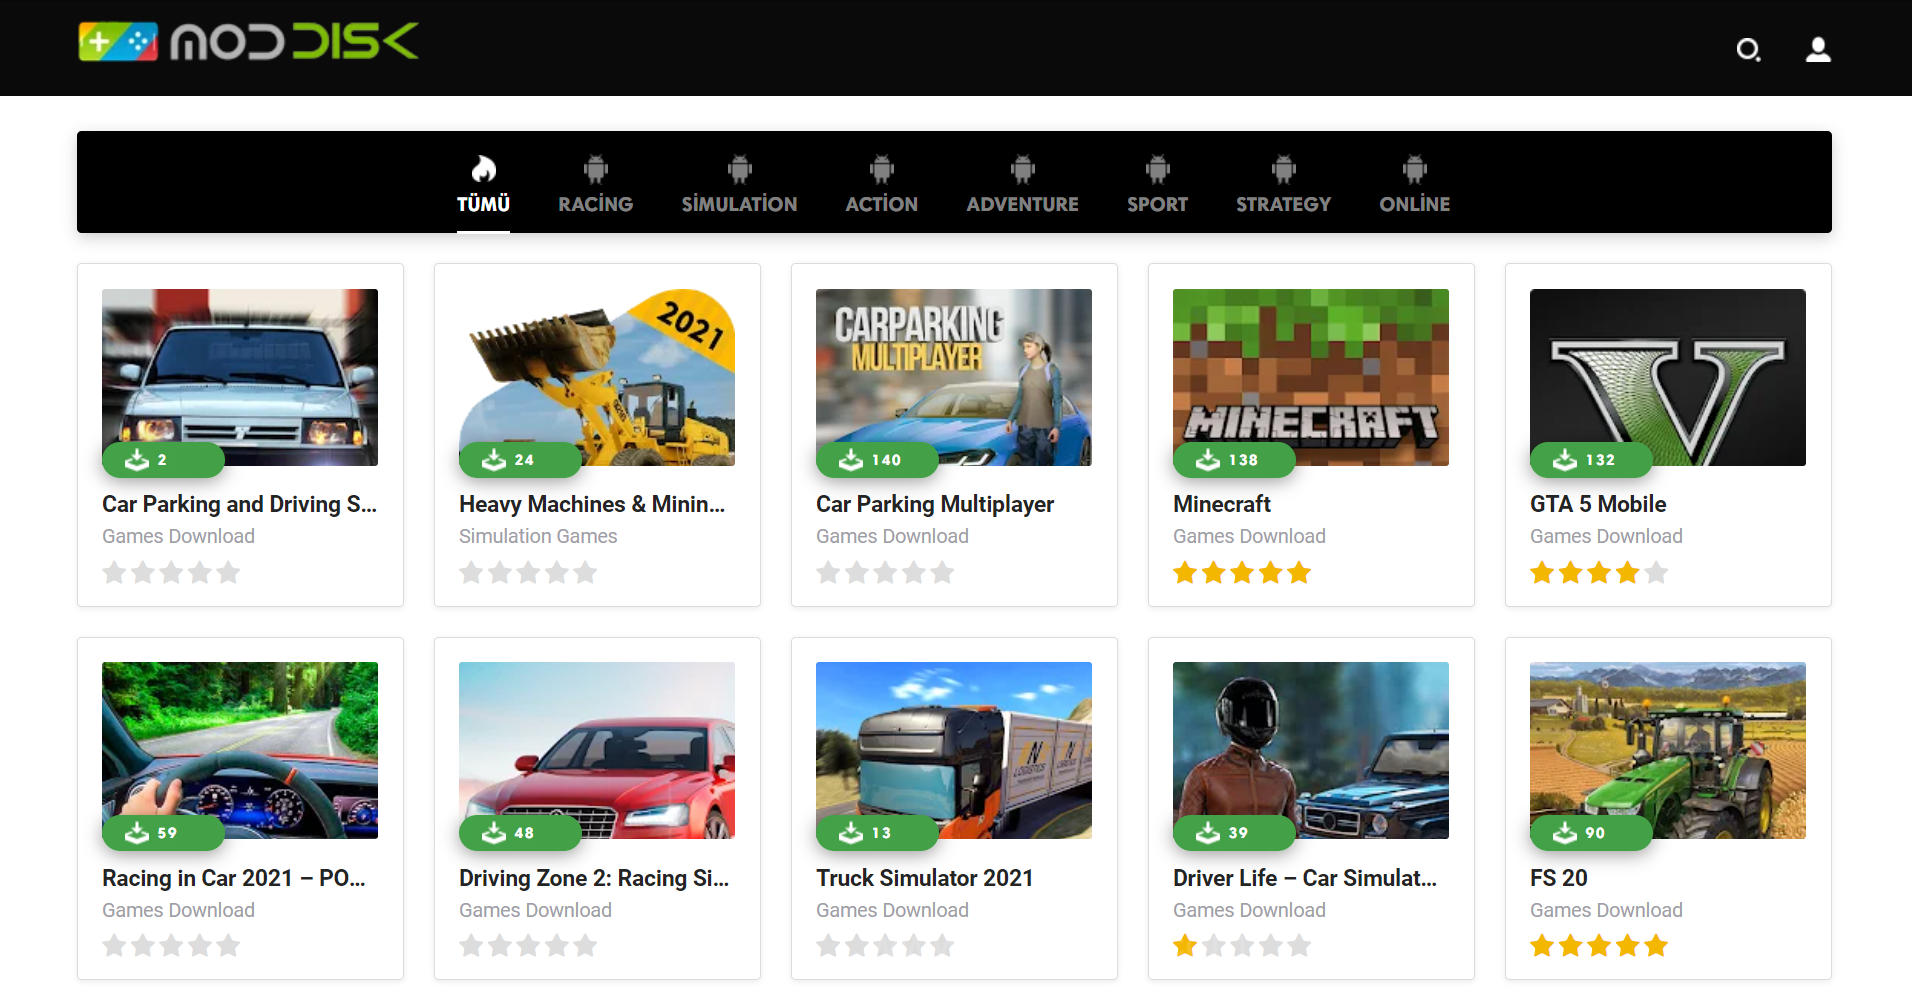Click the download badge on Minecraft
Image resolution: width=1912 pixels, height=993 pixels.
1233,460
